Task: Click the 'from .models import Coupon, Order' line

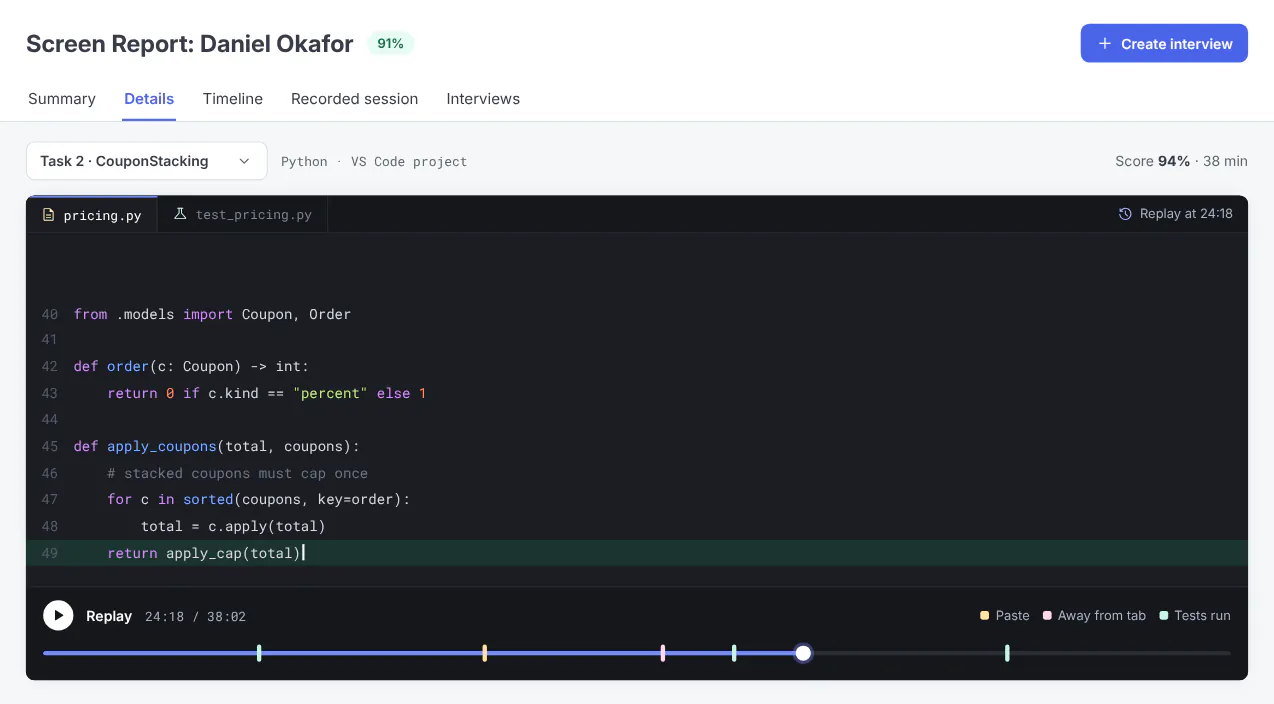Action: pos(212,314)
